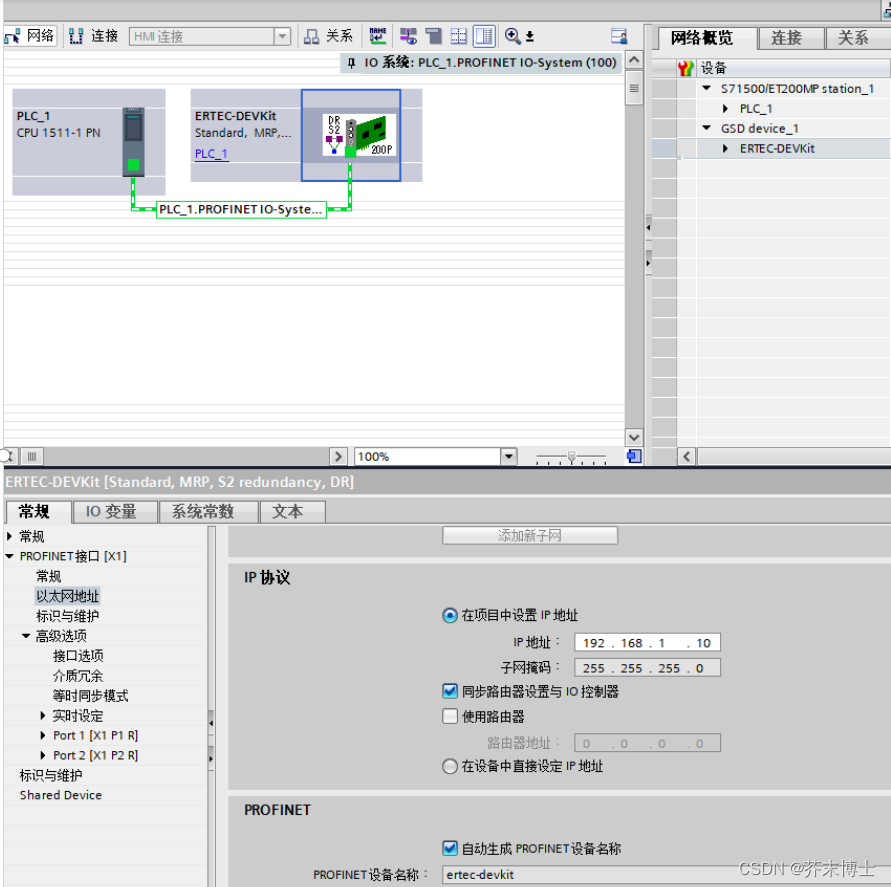891x887 pixels.
Task: Expand Port 1 [X1 P1 R] node
Action: [x=43, y=735]
